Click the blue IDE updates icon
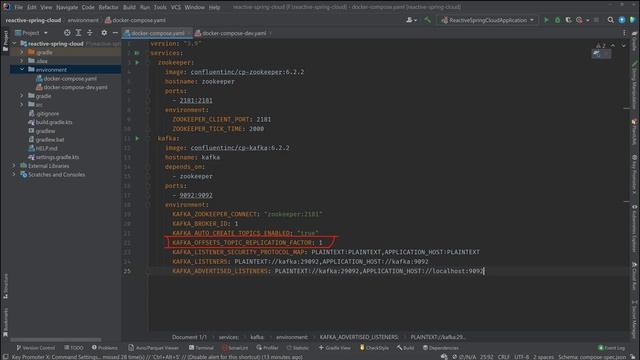Screen dimensions: 640x360 (x=622, y=20)
